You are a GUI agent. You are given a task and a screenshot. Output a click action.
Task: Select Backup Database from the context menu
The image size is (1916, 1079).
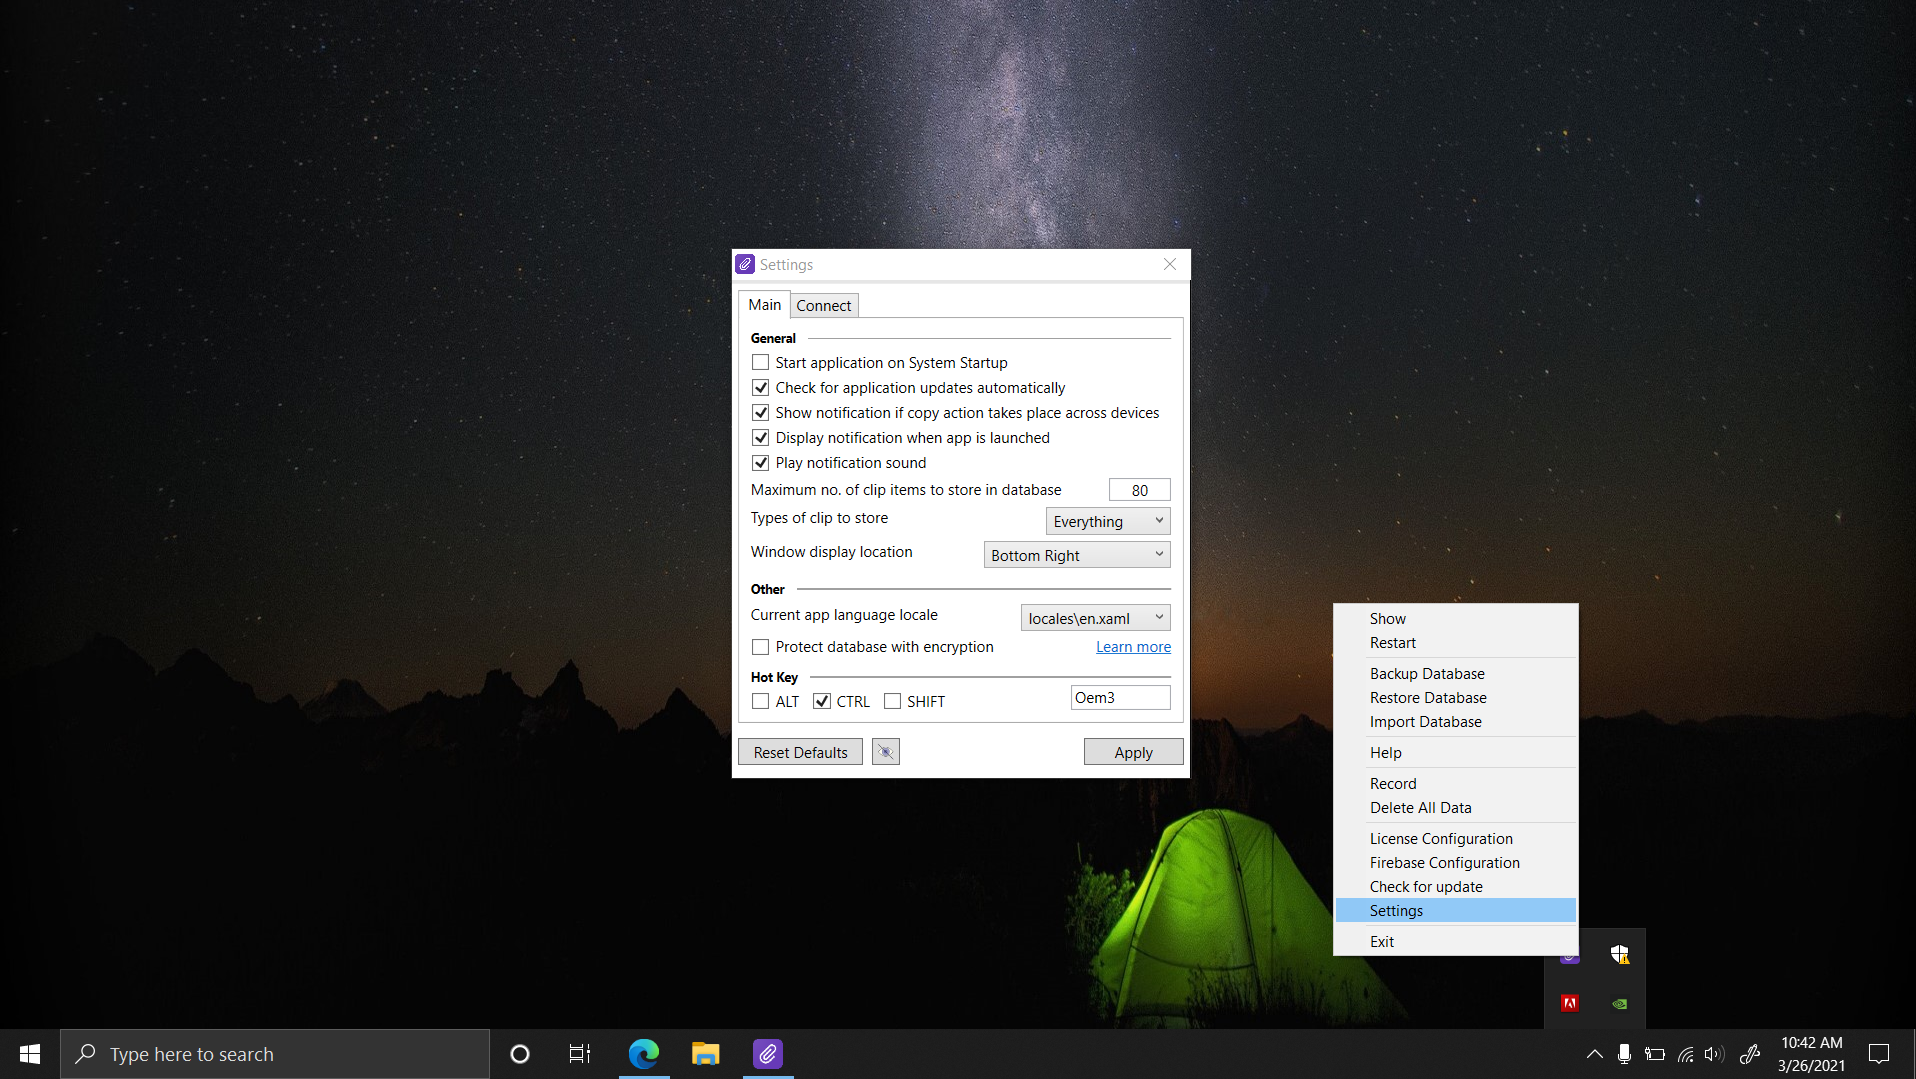tap(1426, 674)
